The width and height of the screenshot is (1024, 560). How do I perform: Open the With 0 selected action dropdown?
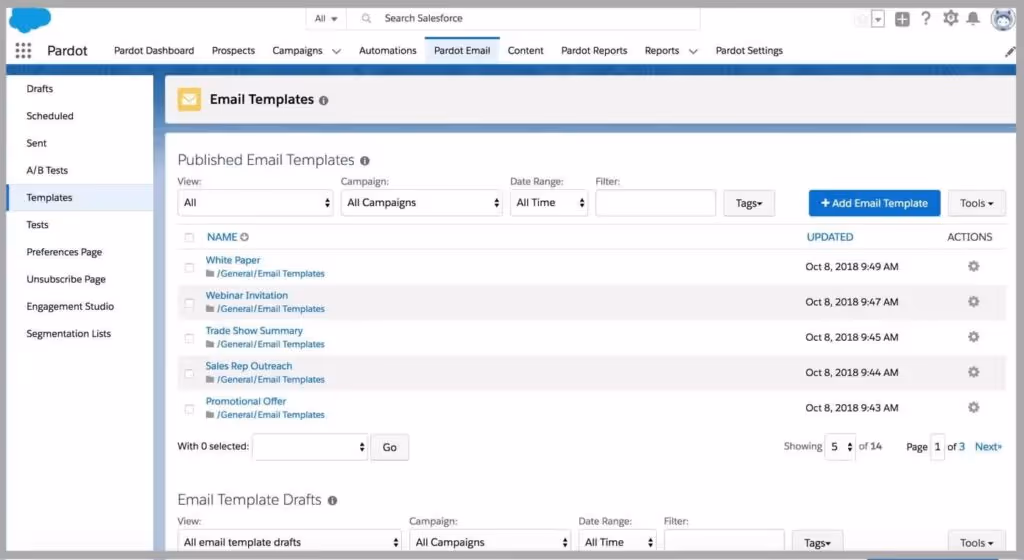[310, 447]
